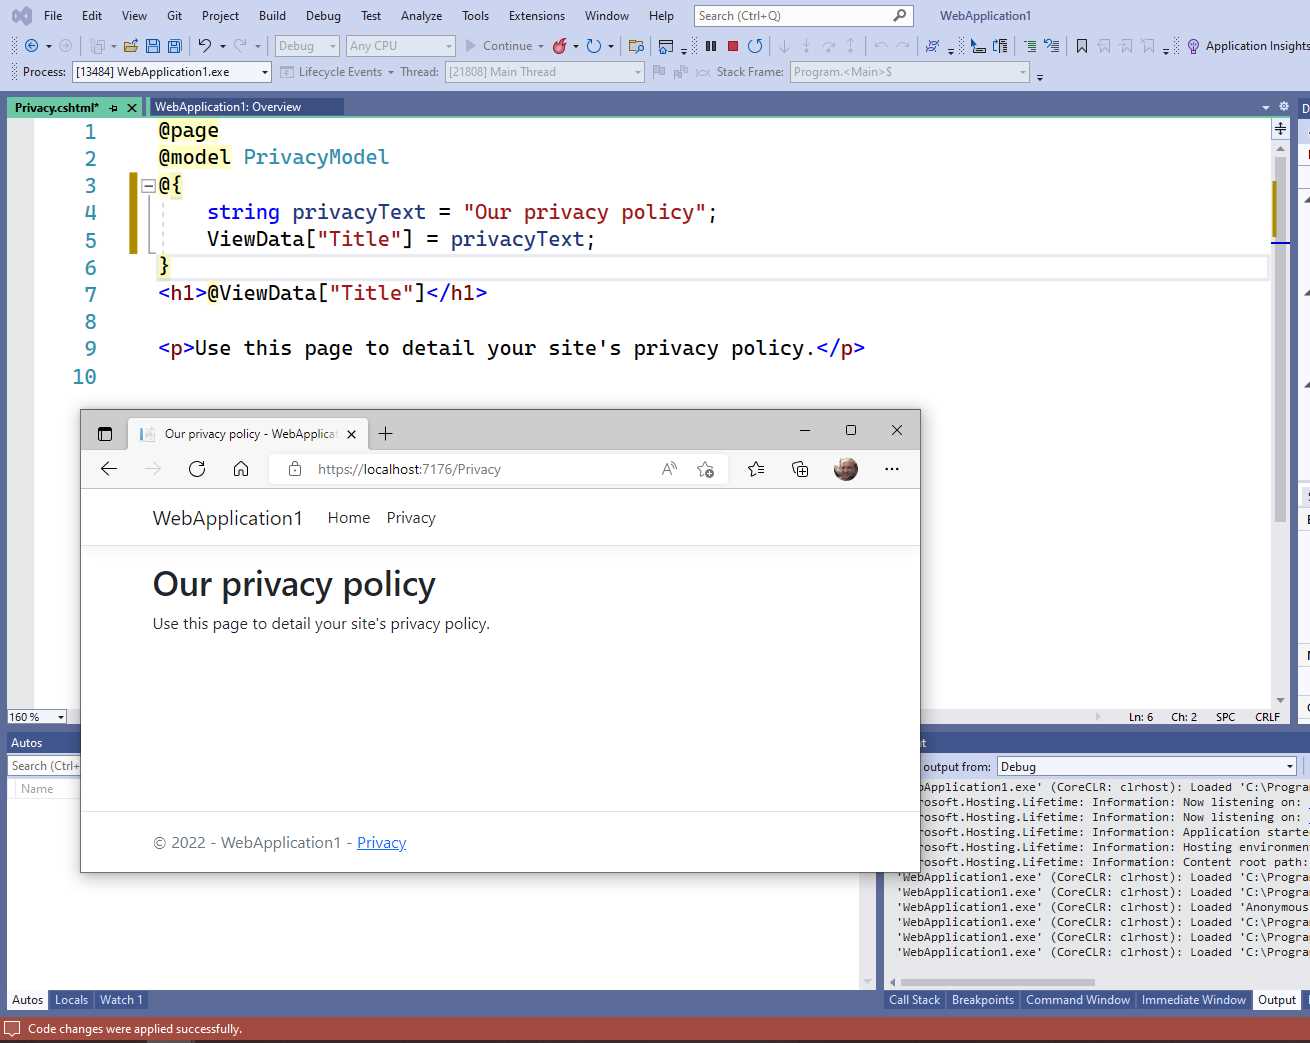Screen dimensions: 1310x1043
Task: Open the Call Stack tab
Action: pos(915,1000)
